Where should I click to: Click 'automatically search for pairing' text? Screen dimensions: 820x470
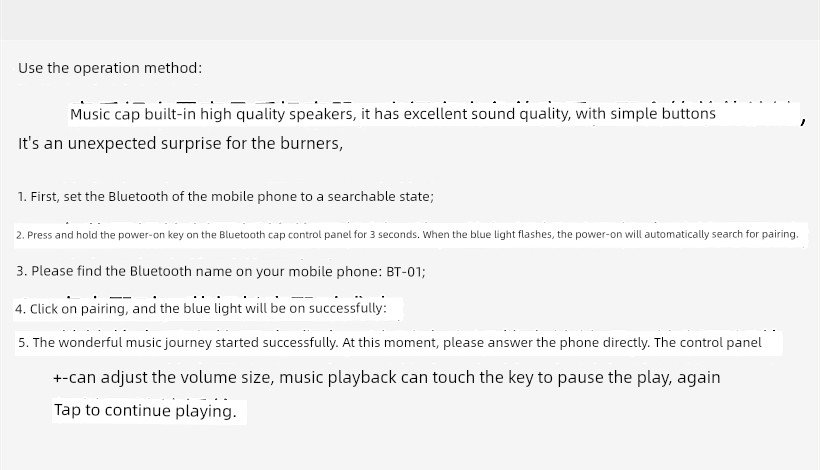pos(721,234)
